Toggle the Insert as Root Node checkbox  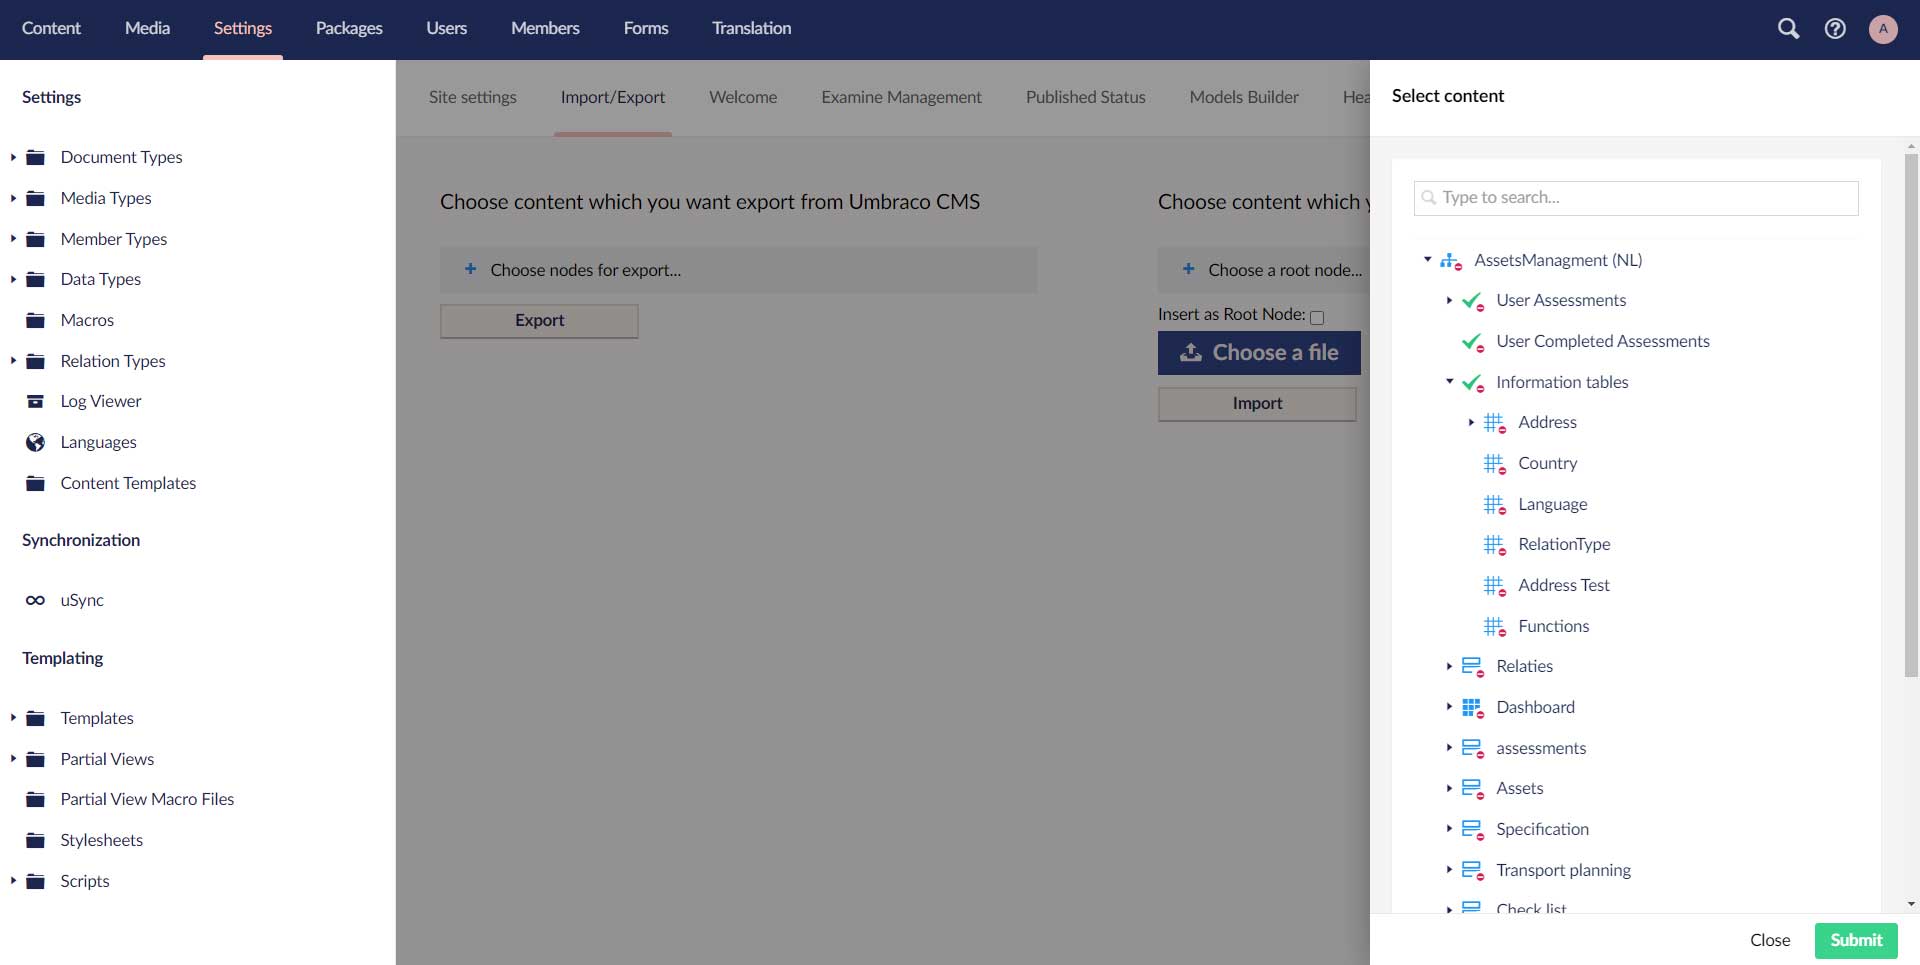point(1317,317)
